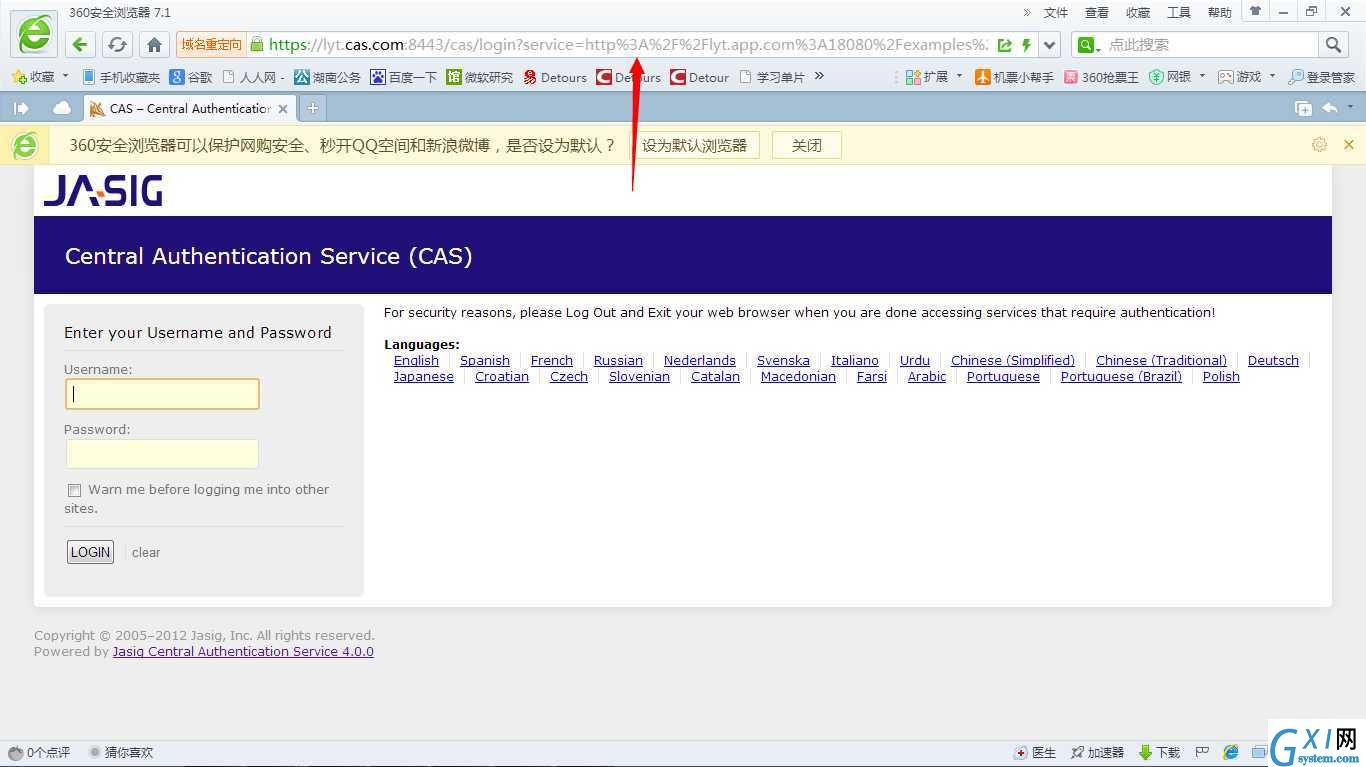Expand the 游戏 dropdown arrow
1366x767 pixels.
[x=1272, y=76]
